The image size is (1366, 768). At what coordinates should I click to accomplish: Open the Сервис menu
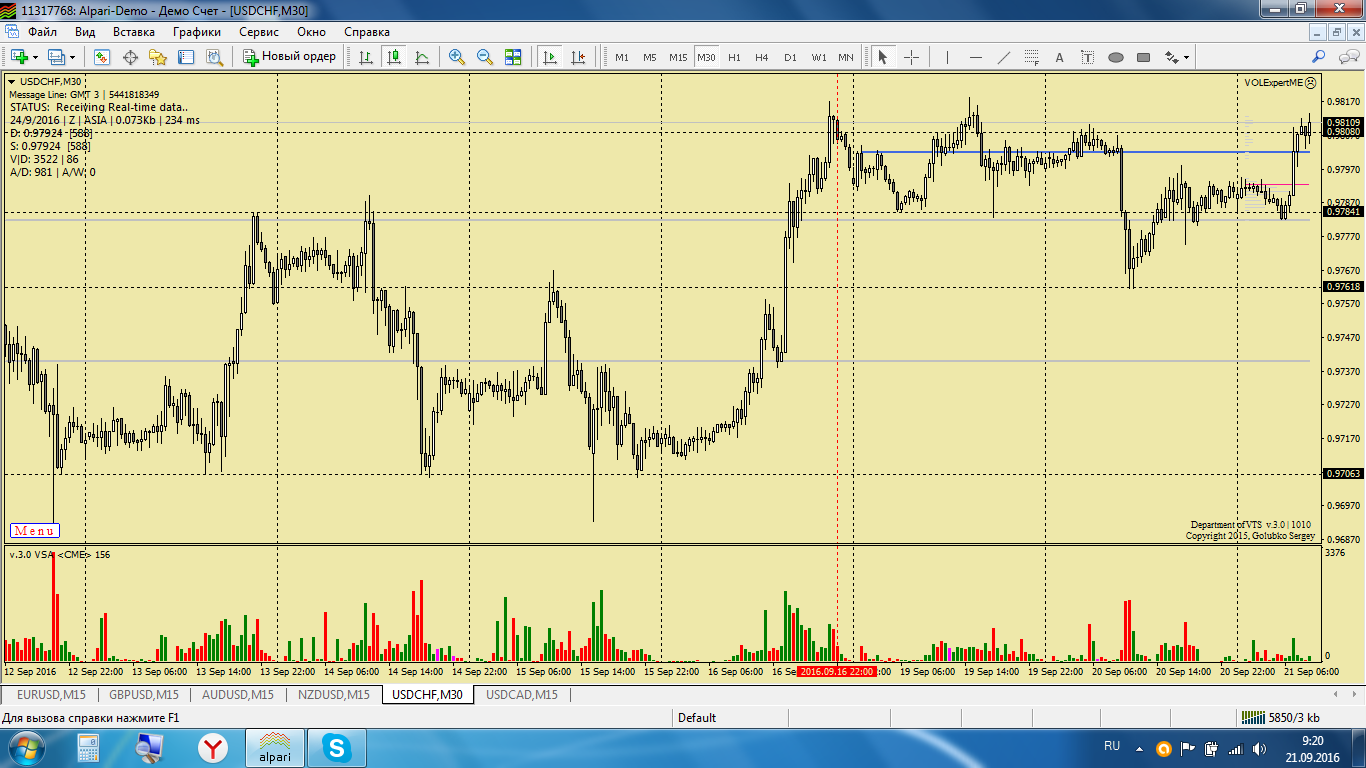pos(259,32)
